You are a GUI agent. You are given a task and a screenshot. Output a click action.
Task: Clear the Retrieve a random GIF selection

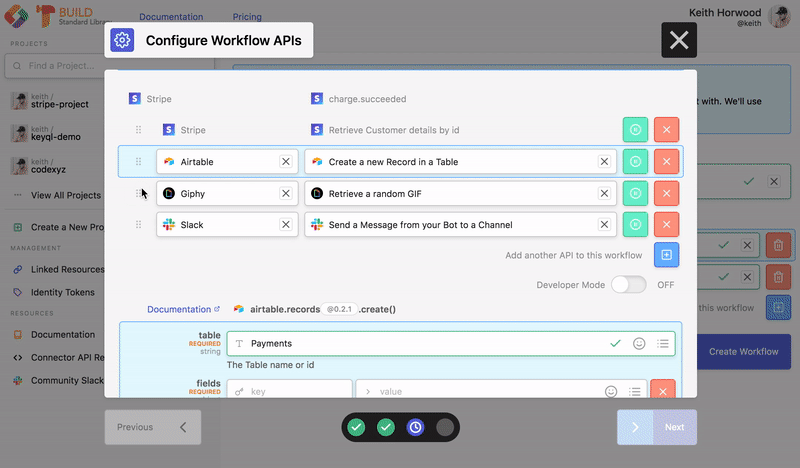point(604,193)
